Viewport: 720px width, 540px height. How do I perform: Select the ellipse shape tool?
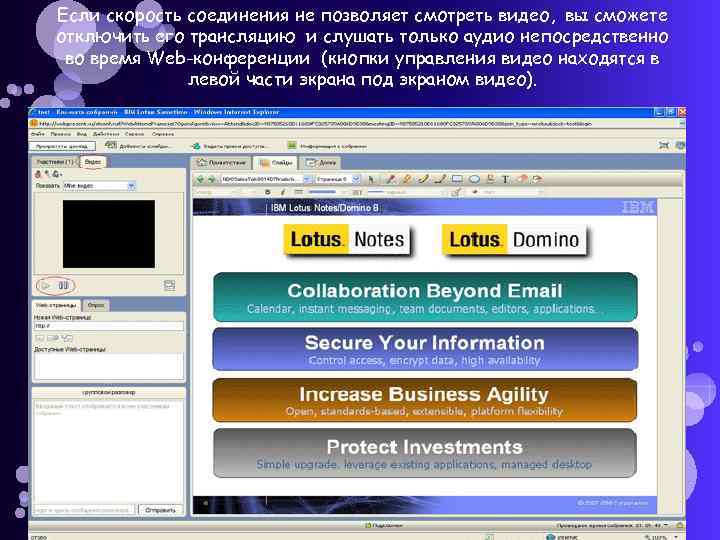[474, 179]
